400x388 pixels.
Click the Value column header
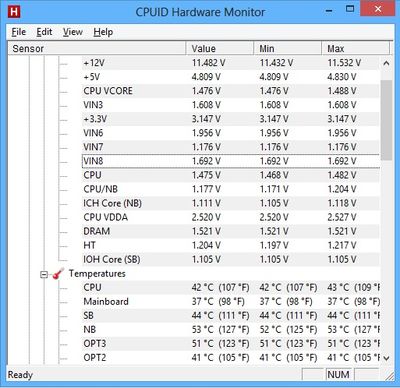click(220, 49)
